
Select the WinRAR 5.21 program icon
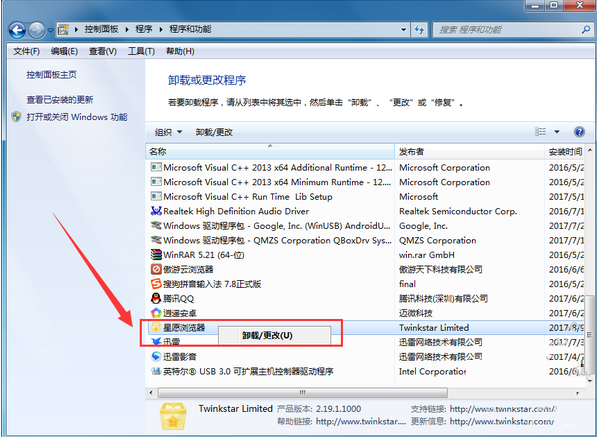pos(156,255)
